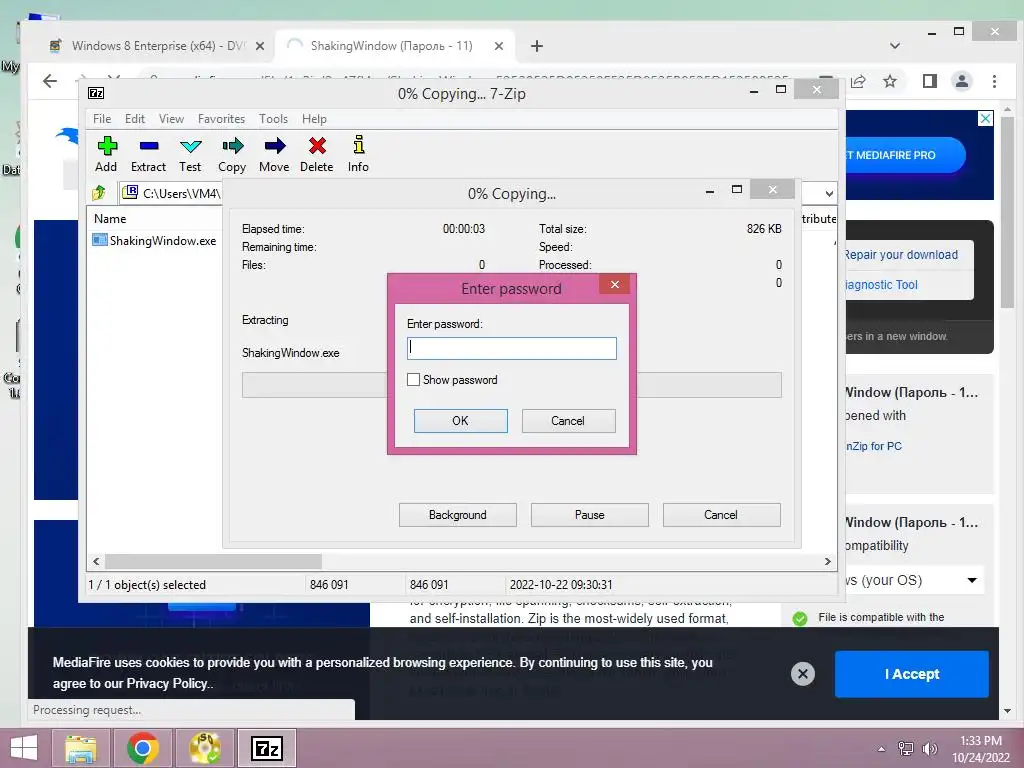Click the Move toolbar icon

(274, 154)
